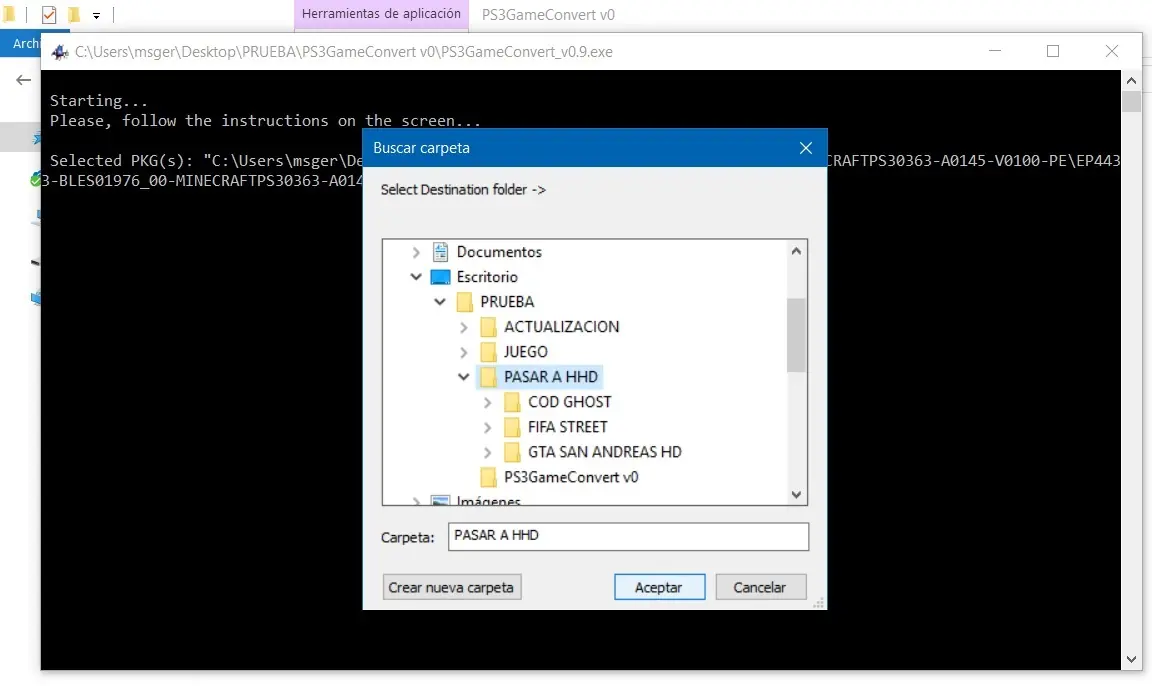Click the console window scrollbar thumb

point(1131,101)
